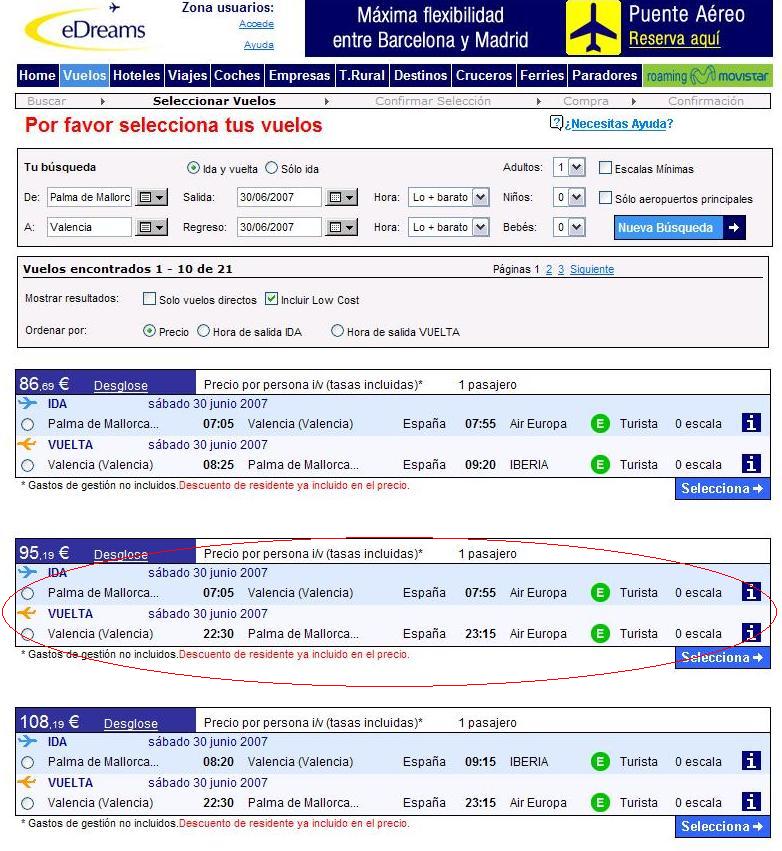The width and height of the screenshot is (782, 851).
Task: Open the 'A' destination airport list dropdown
Action: [x=151, y=227]
